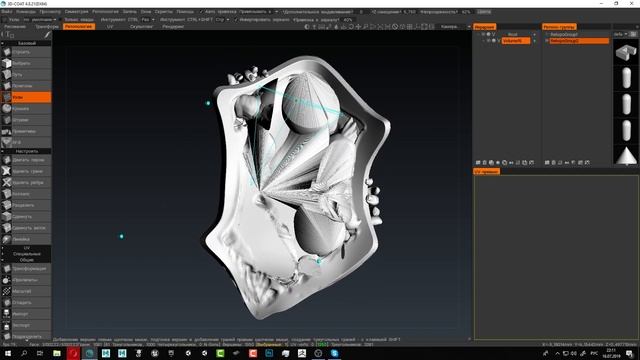Select the RFill tool
Screen dimensions: 640x360
26,142
